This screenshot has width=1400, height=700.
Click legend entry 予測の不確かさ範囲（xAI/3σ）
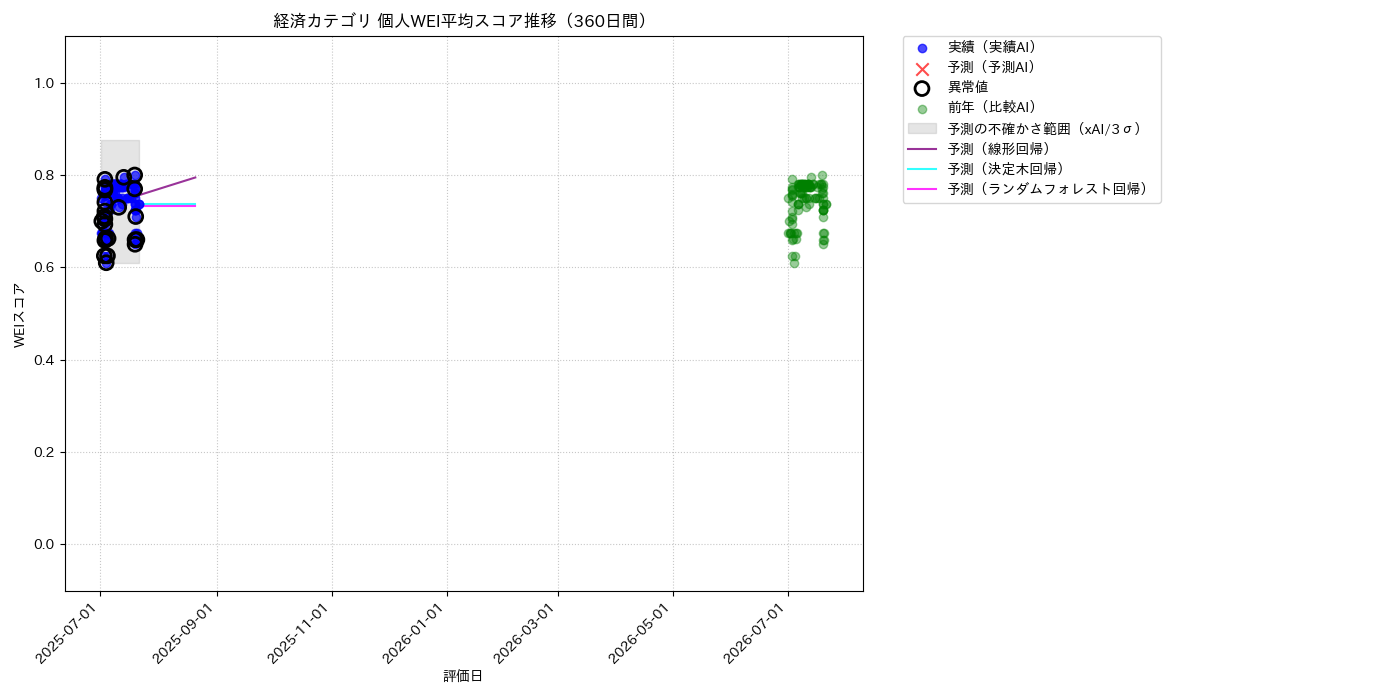pos(1045,128)
